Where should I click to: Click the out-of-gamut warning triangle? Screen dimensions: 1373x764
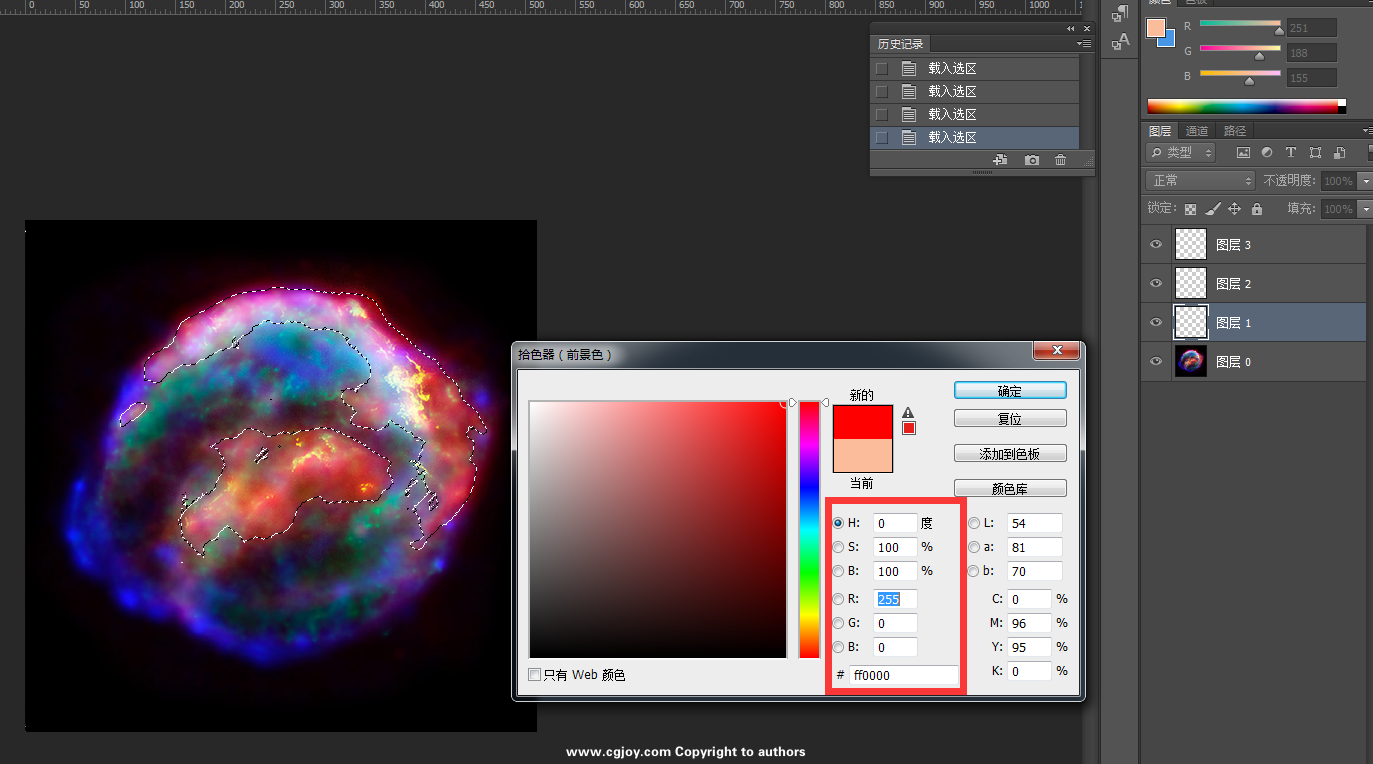(908, 412)
